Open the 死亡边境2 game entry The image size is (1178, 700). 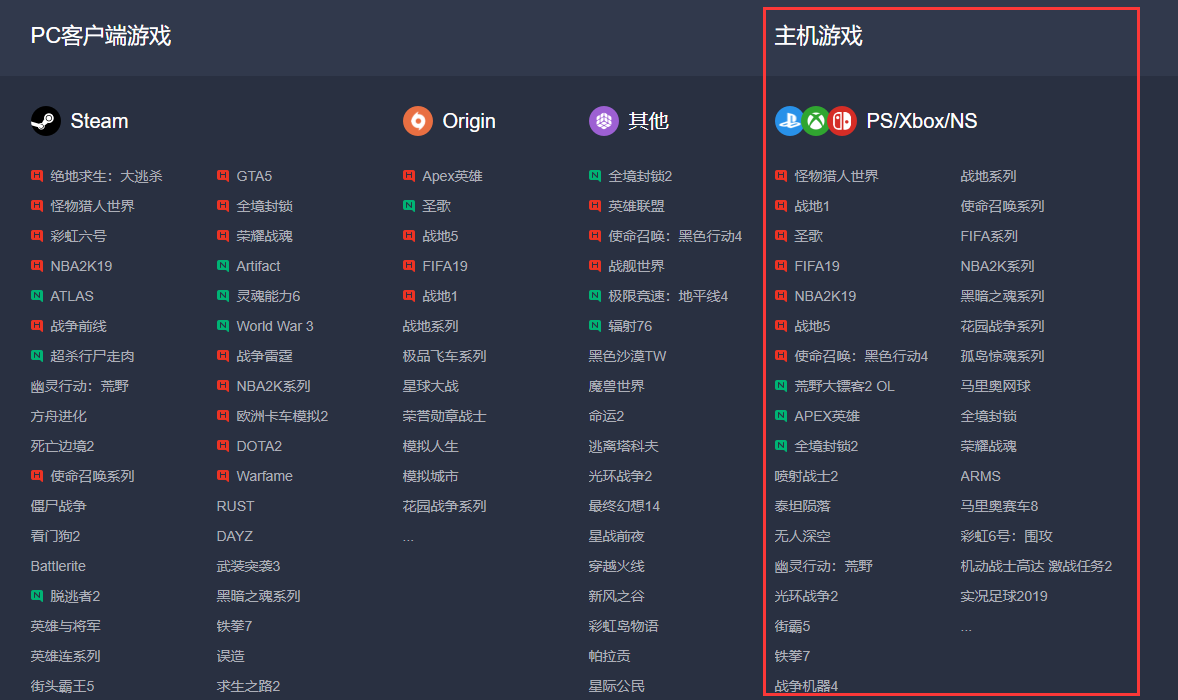(62, 446)
